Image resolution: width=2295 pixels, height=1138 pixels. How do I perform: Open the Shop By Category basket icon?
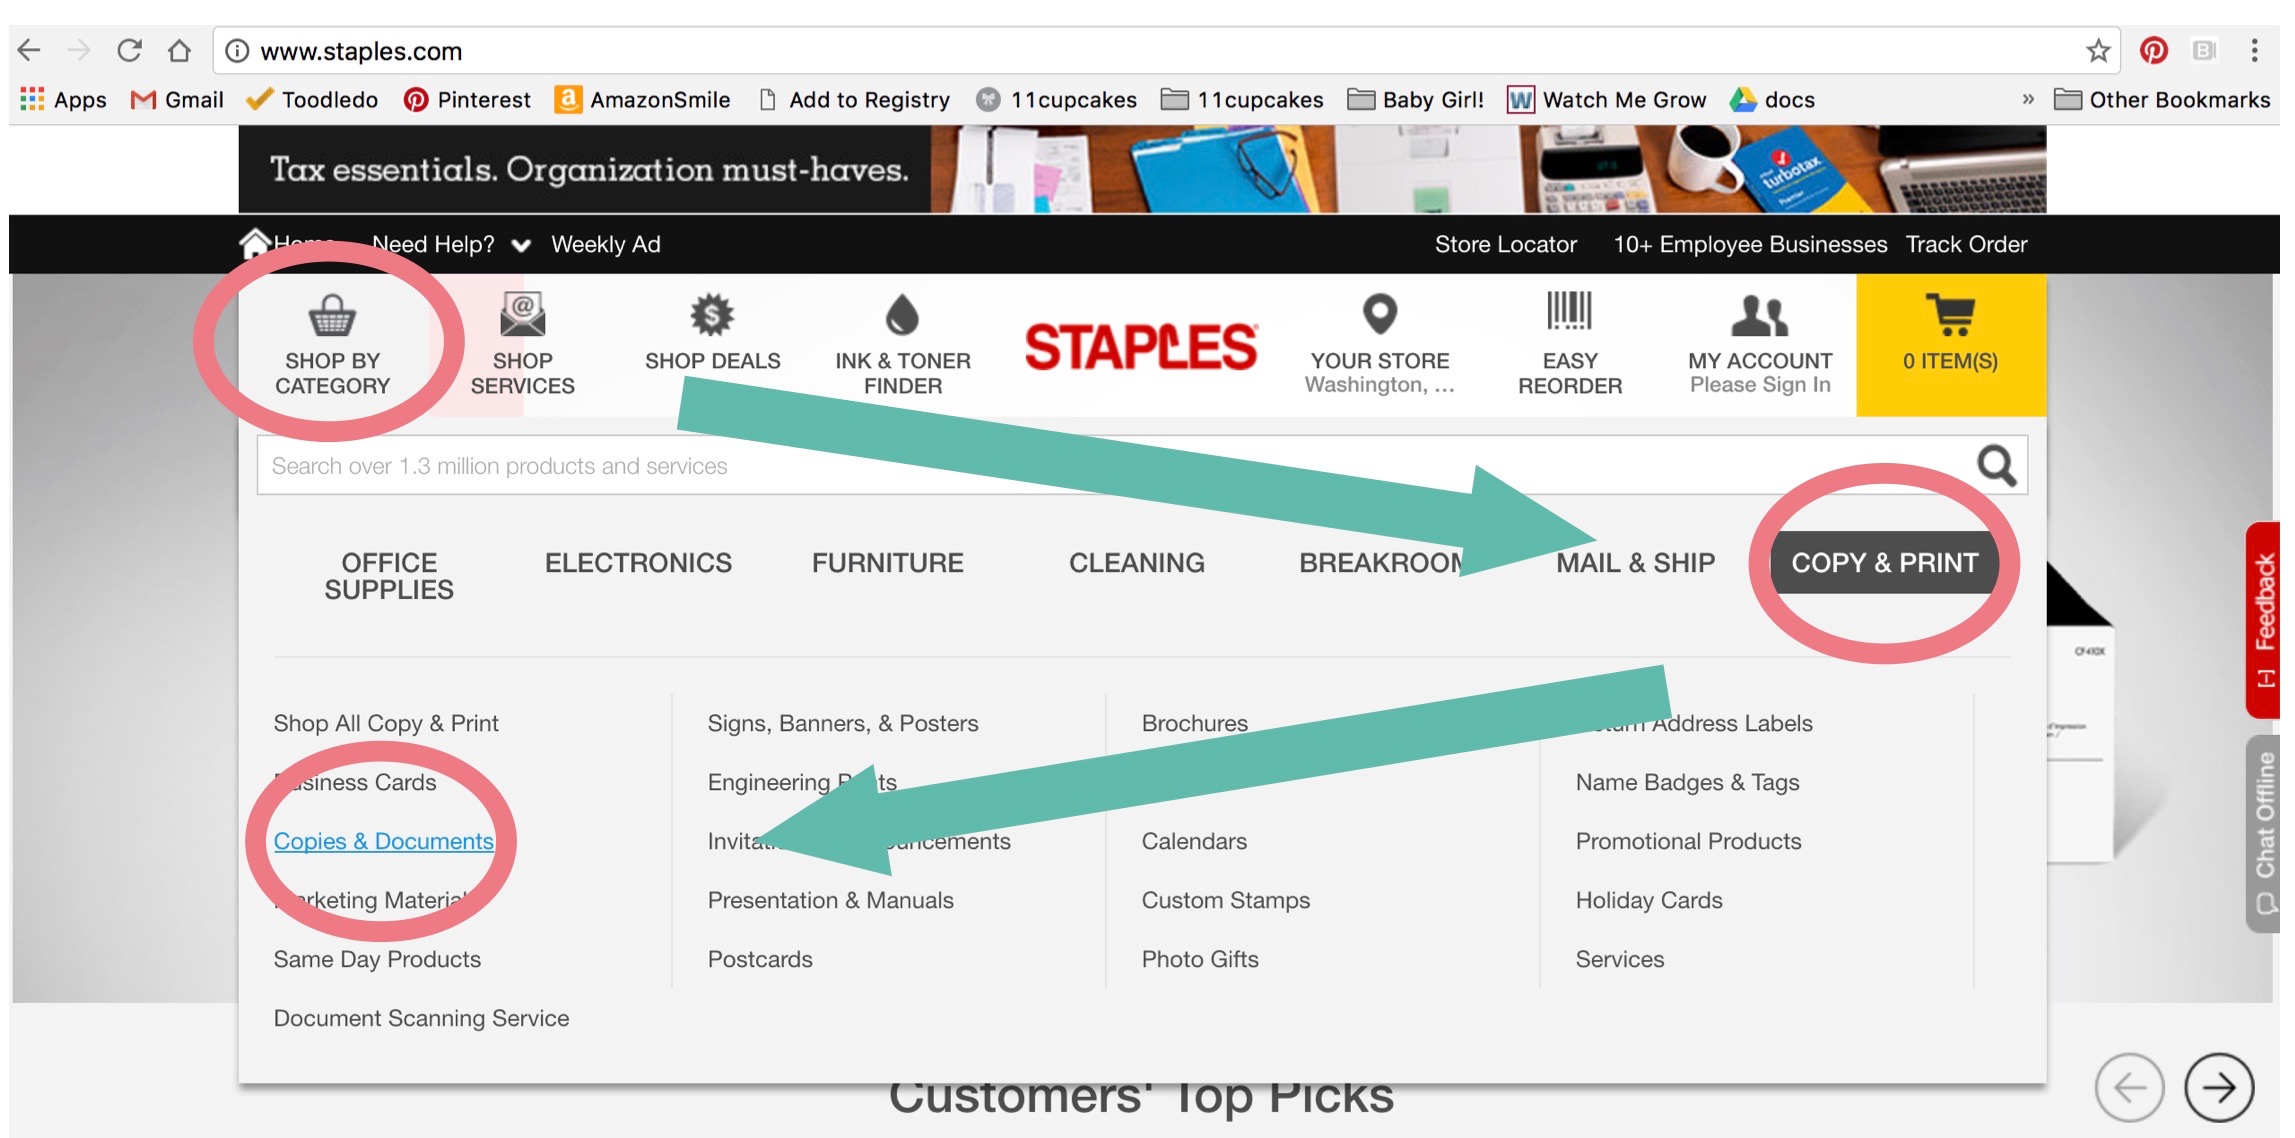(x=331, y=316)
